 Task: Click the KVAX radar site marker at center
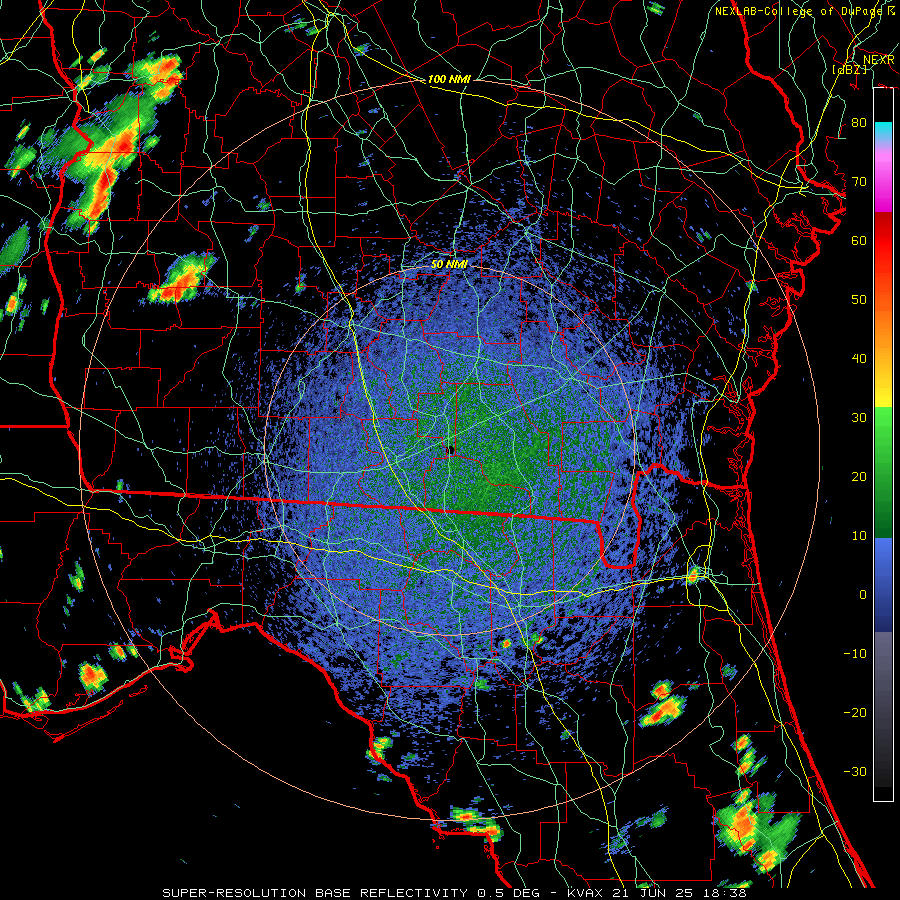click(451, 449)
